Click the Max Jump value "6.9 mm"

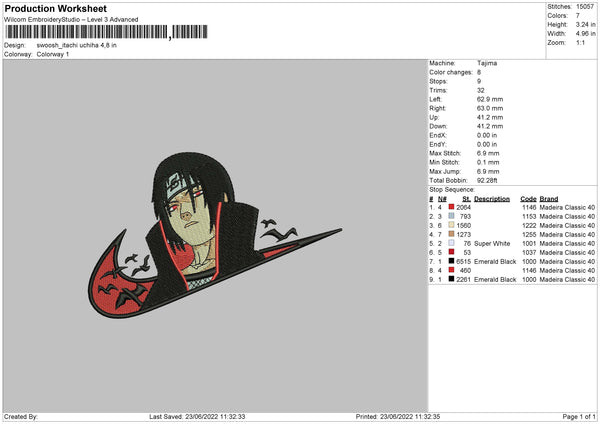tap(488, 171)
